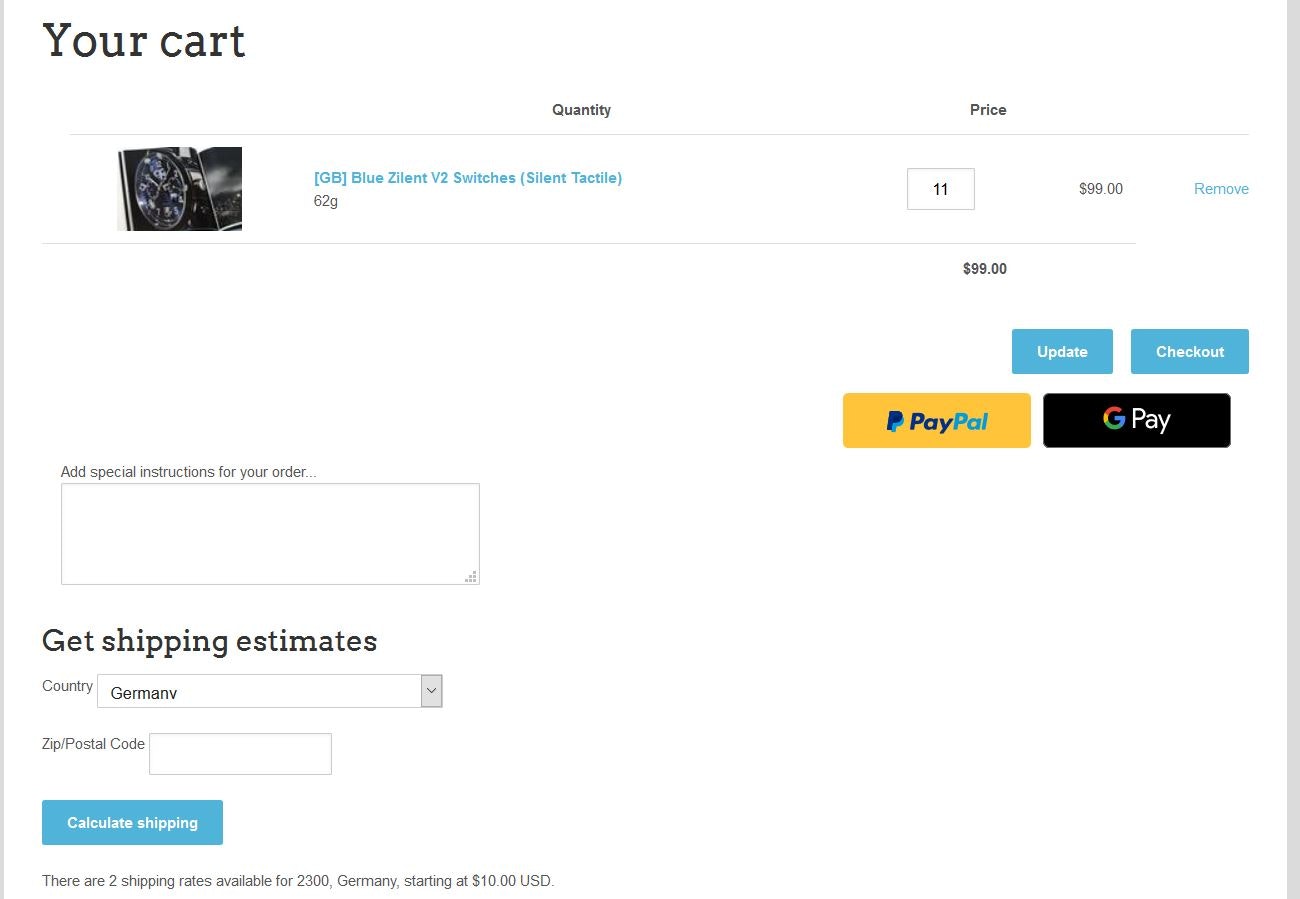The image size is (1300, 899).
Task: Focus the quantity field showing 11
Action: tap(940, 189)
